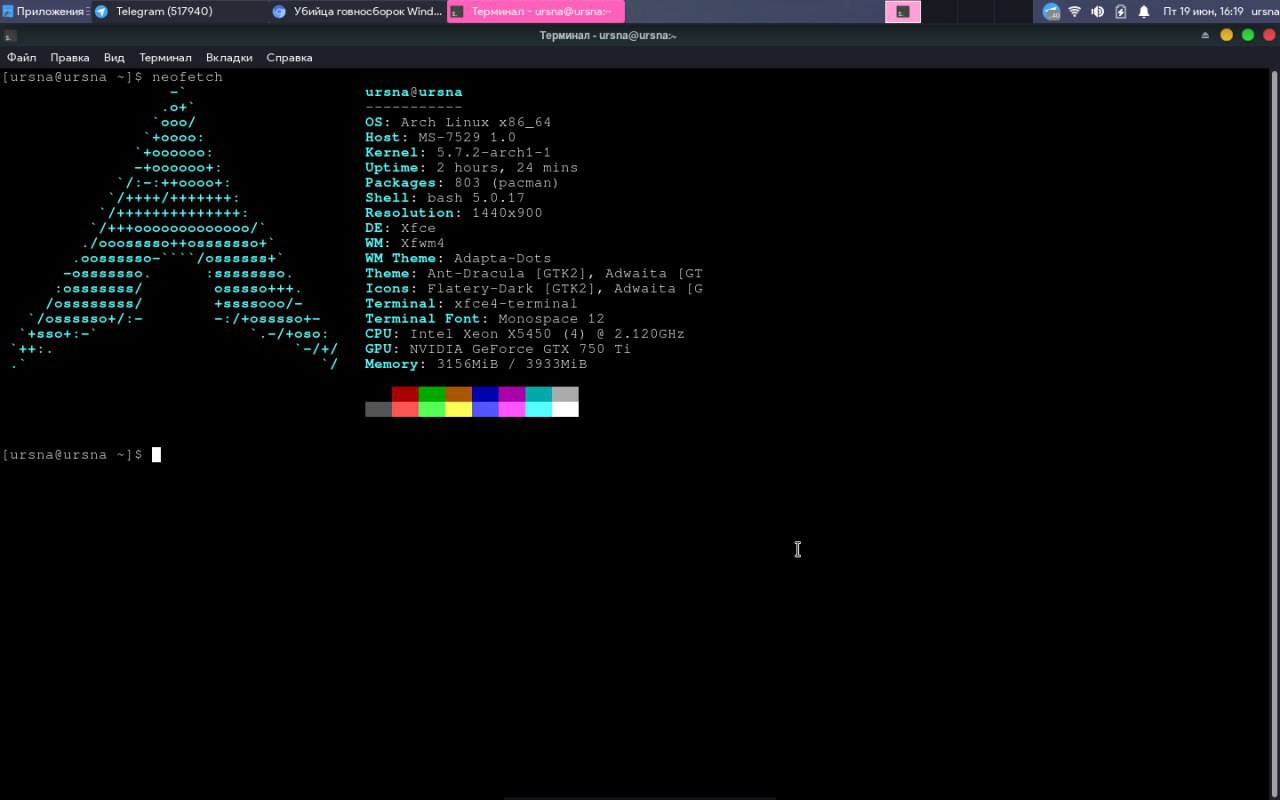Click the OS: Arch Linux x86_64 line
Viewport: 1280px width, 800px height.
tap(458, 122)
